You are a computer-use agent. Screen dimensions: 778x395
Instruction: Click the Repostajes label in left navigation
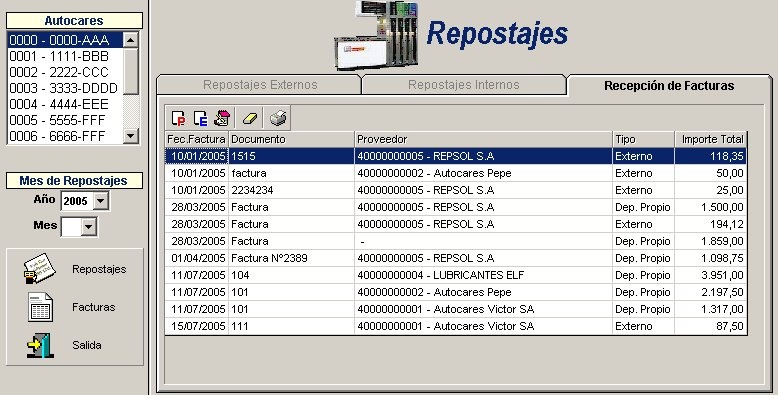(x=99, y=269)
